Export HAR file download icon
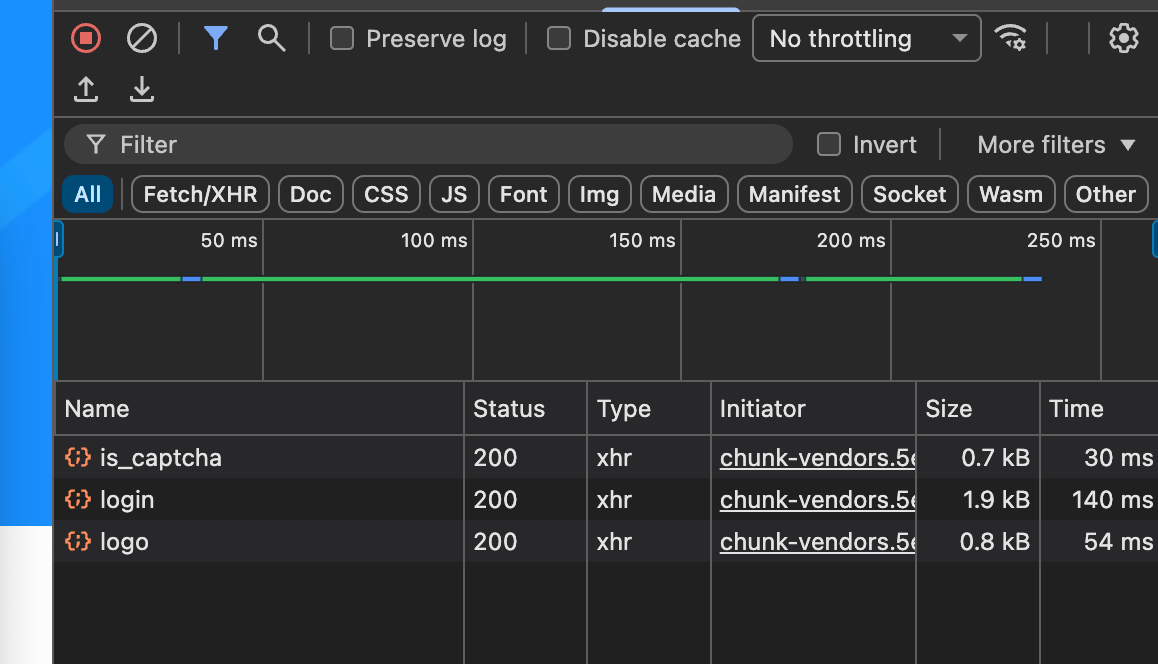This screenshot has height=664, width=1158. (x=142, y=90)
